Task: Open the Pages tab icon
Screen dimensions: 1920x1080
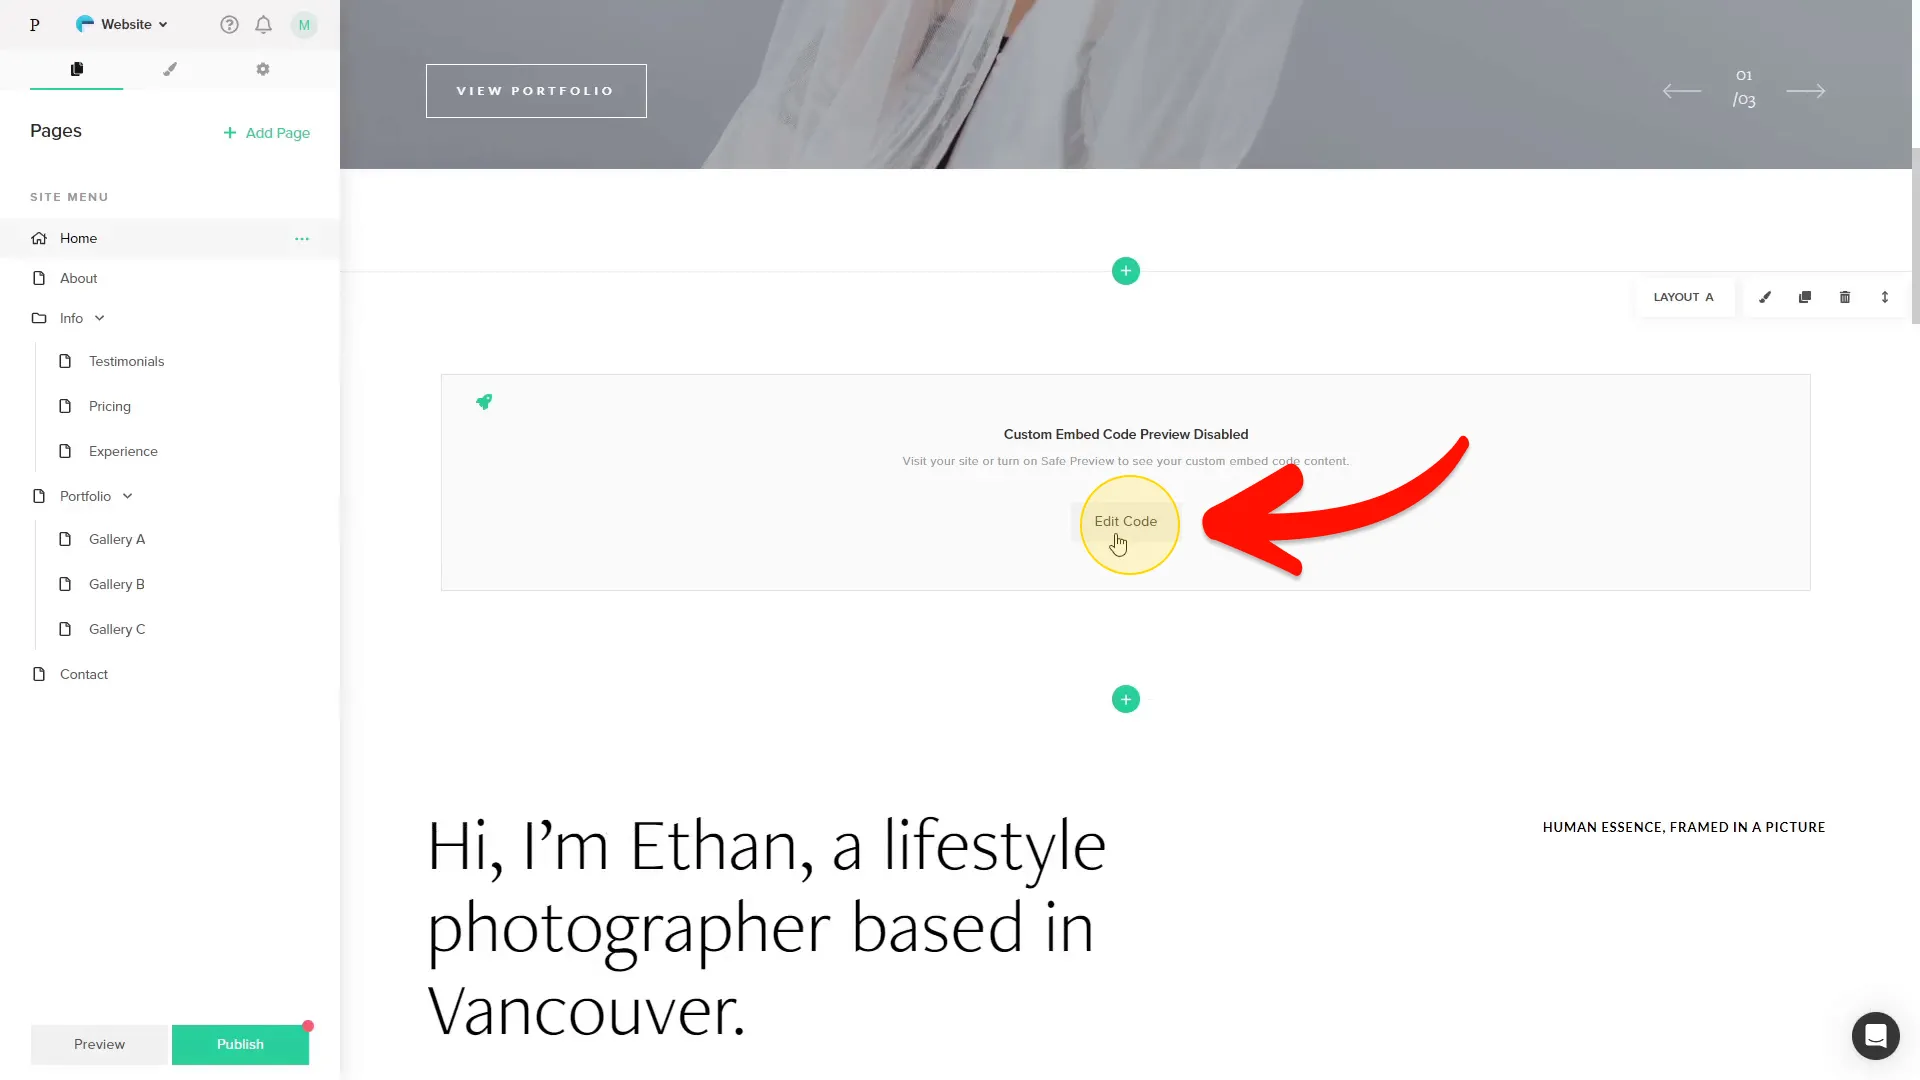Action: tap(76, 69)
